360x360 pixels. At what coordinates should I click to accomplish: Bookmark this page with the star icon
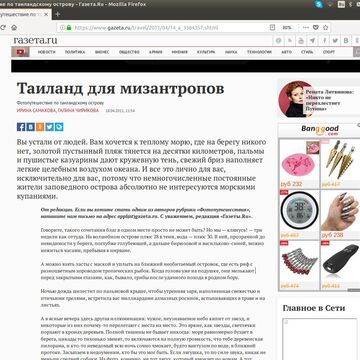coord(325,28)
